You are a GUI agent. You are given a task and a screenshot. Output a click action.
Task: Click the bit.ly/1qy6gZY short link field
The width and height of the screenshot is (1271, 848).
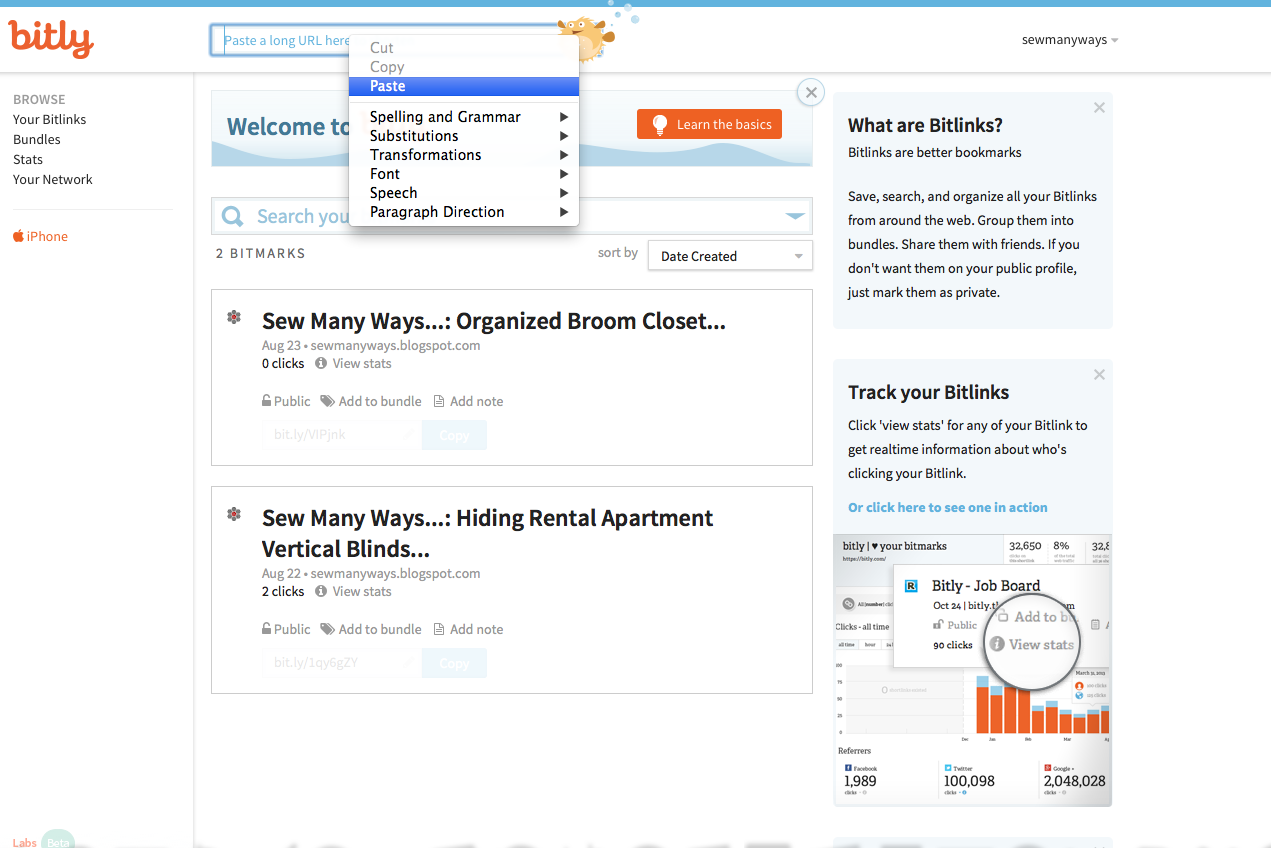tap(341, 663)
